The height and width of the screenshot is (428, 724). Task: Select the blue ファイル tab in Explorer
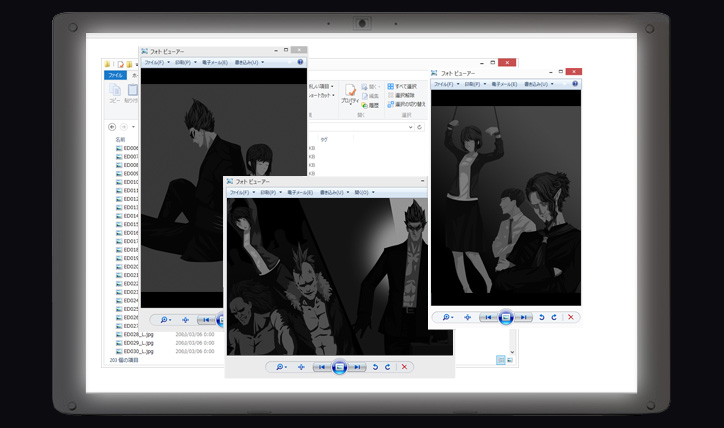click(x=115, y=75)
